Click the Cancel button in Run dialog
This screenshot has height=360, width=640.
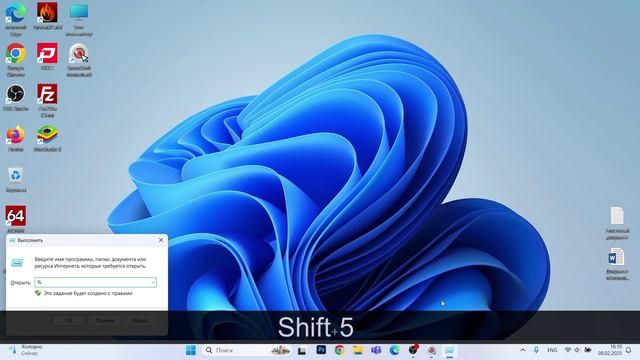click(x=104, y=321)
